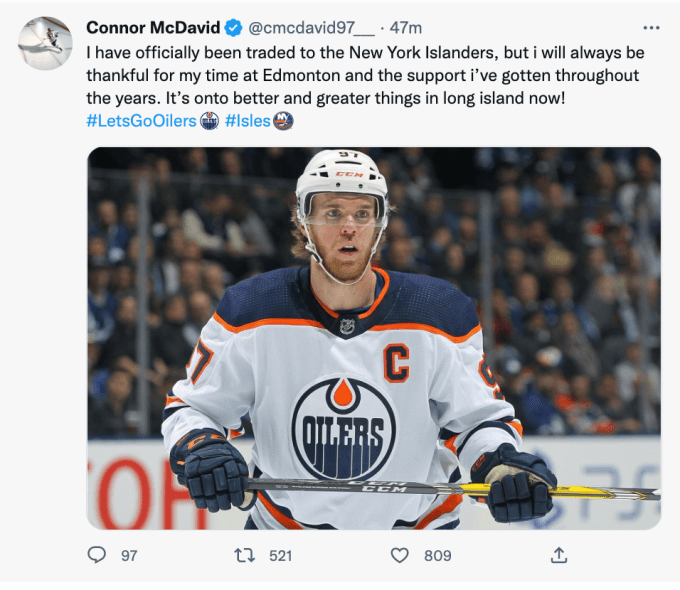Viewport: 680px width, 590px height.
Task: Retweet this post using the arrows icon
Action: 243,555
